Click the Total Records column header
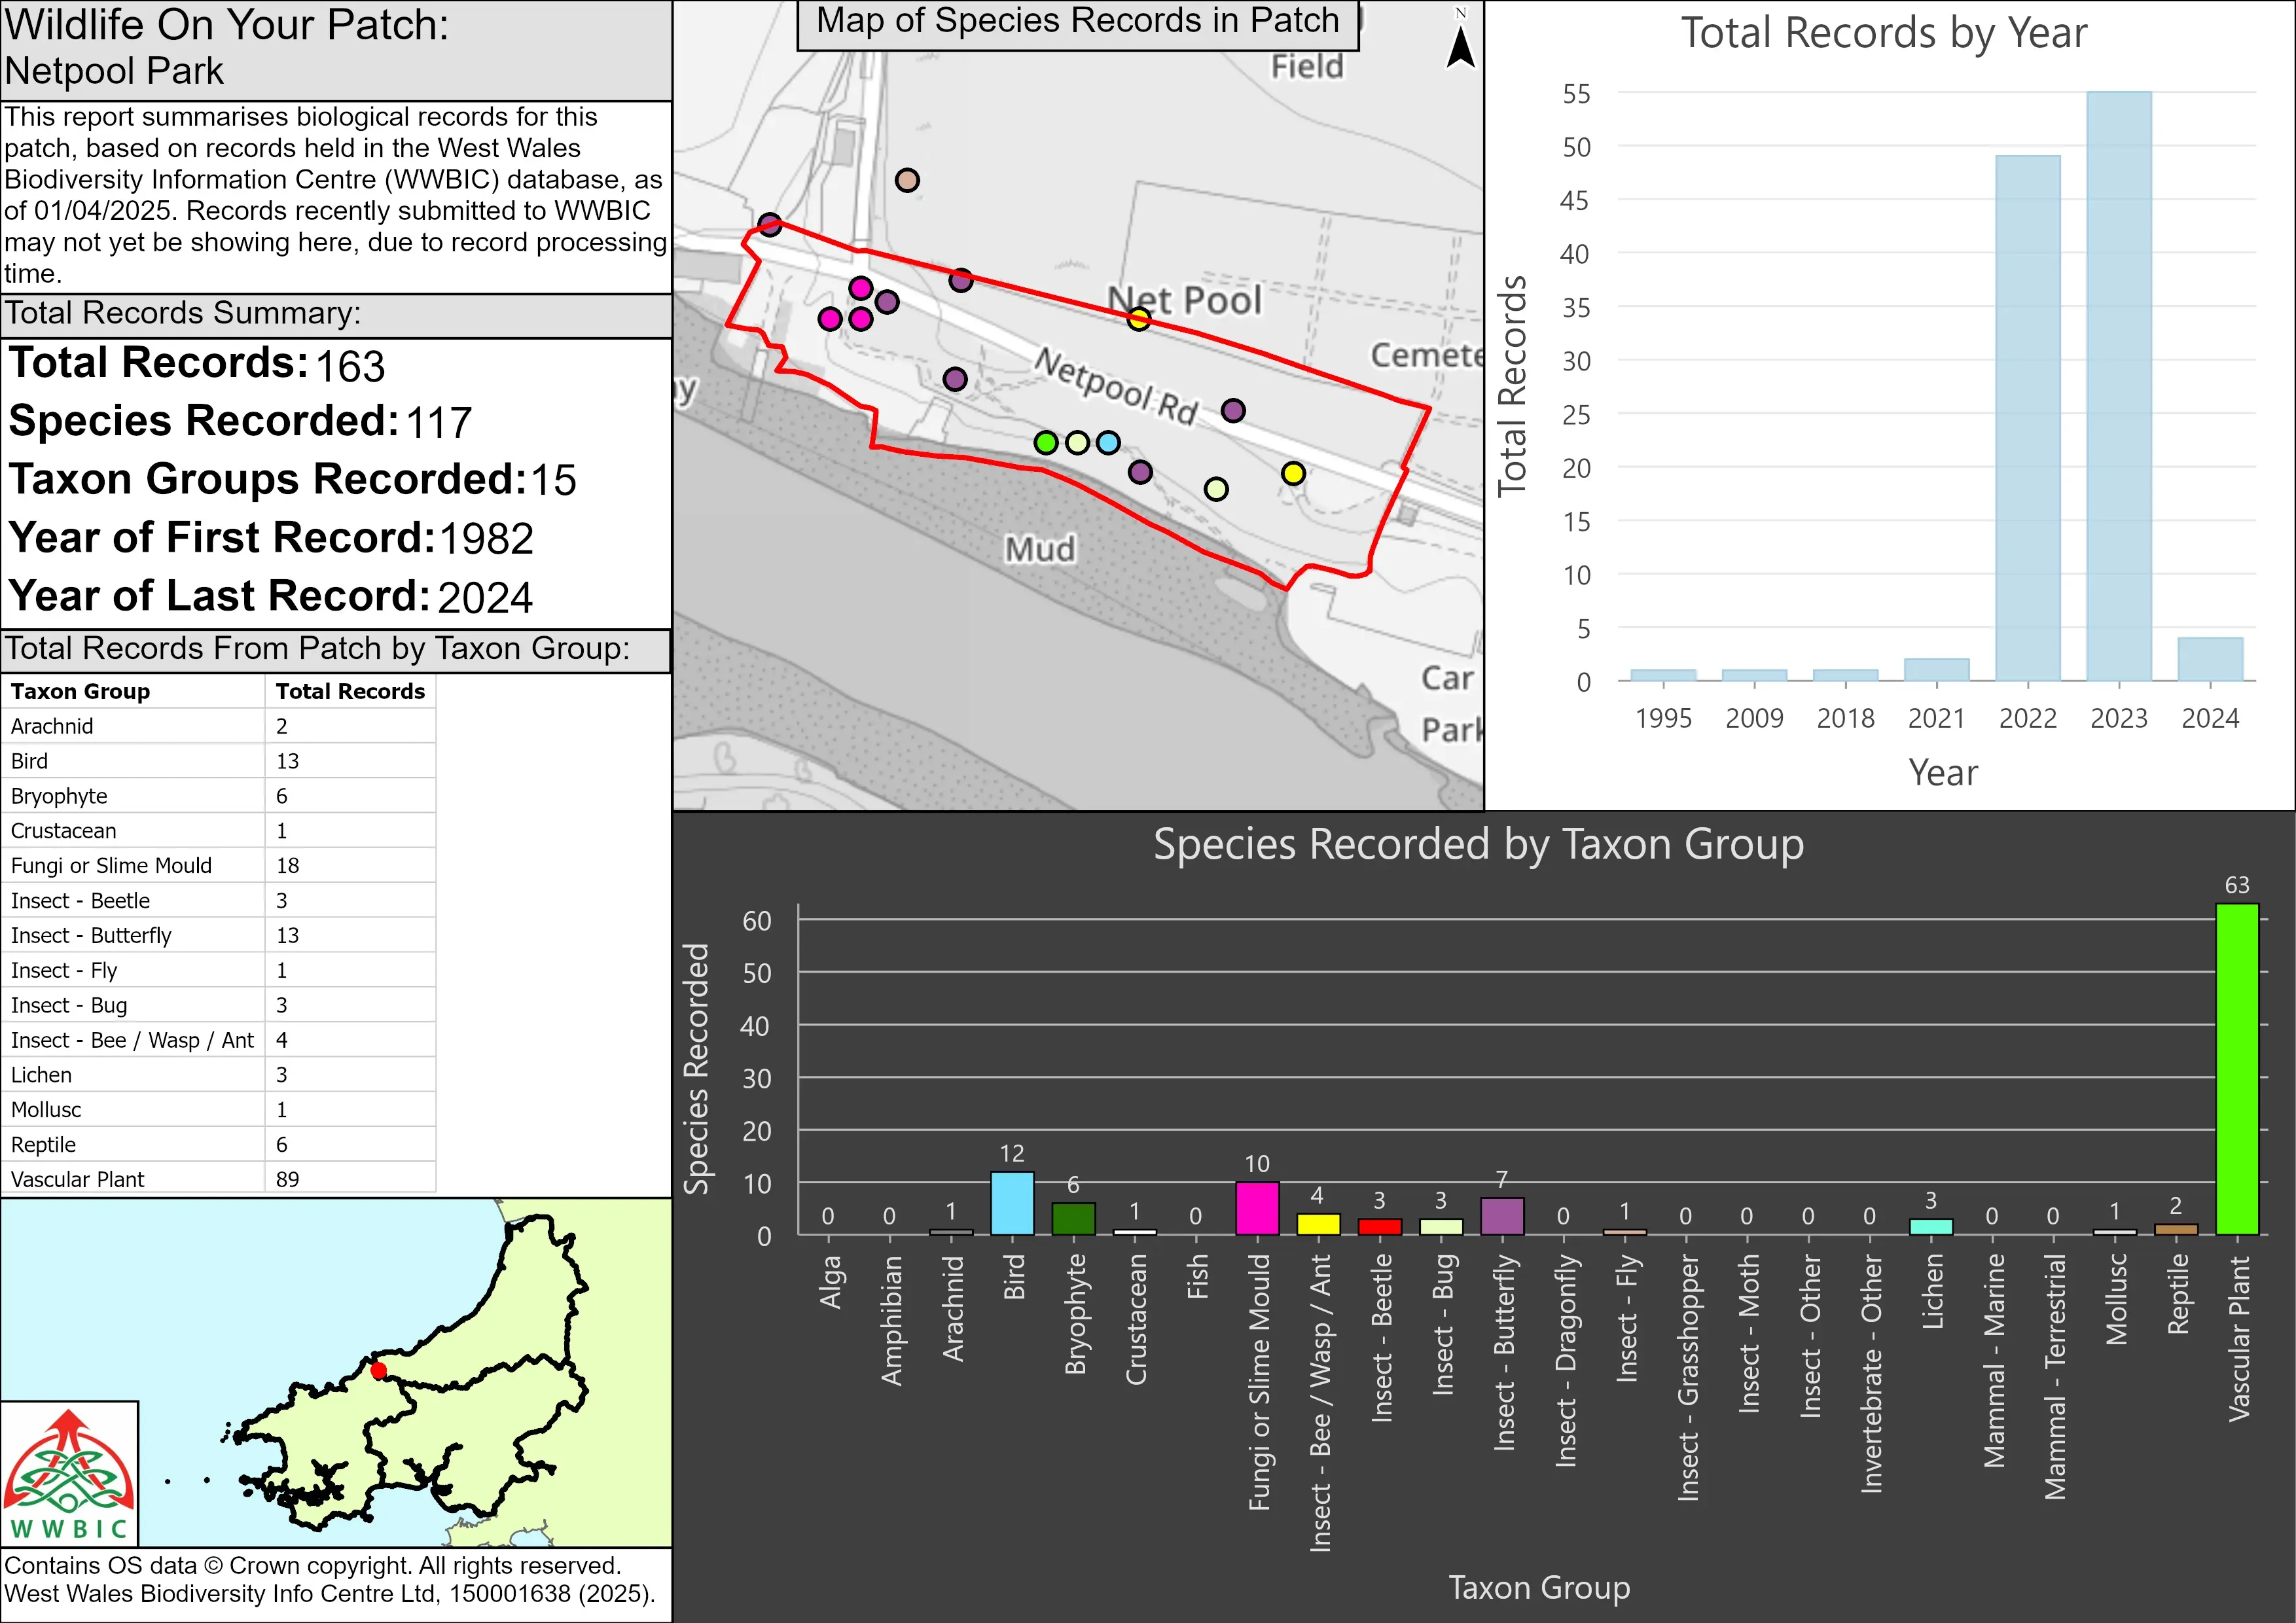 [x=350, y=691]
